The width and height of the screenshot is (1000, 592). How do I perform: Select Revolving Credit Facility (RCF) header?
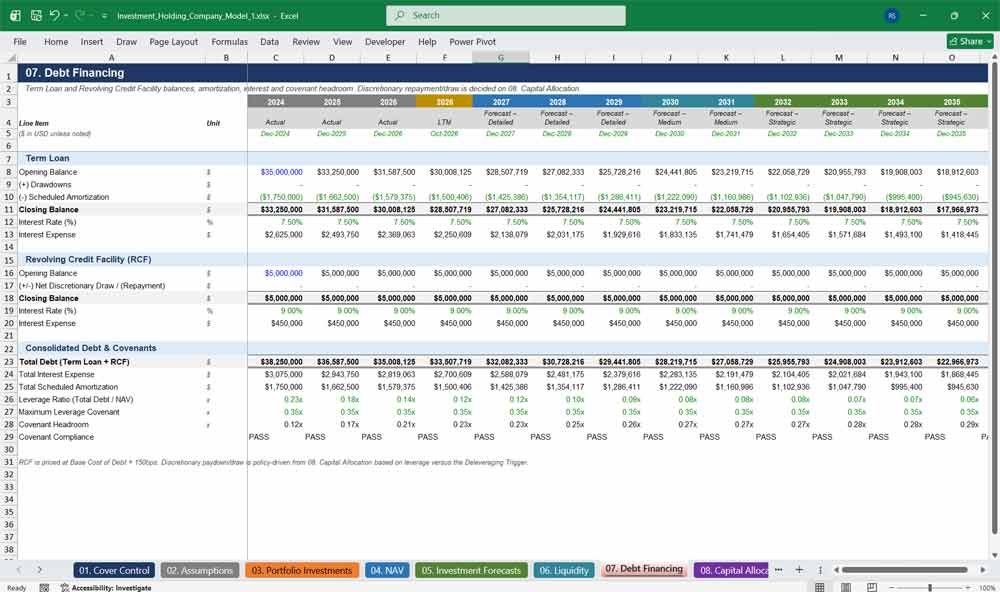coord(88,260)
